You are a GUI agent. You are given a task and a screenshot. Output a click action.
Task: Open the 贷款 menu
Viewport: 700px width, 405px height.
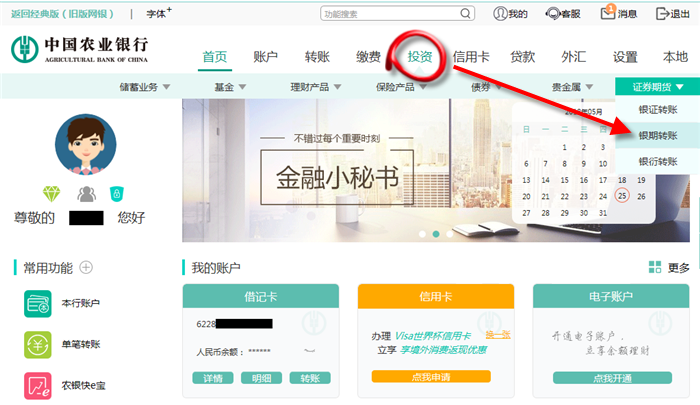pos(522,57)
